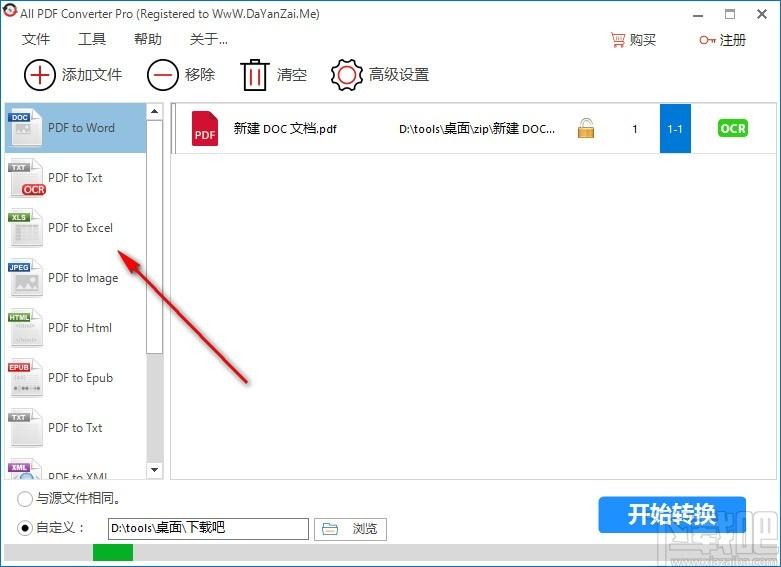Click the green OCR badge in the file row
The height and width of the screenshot is (567, 781).
click(x=733, y=129)
